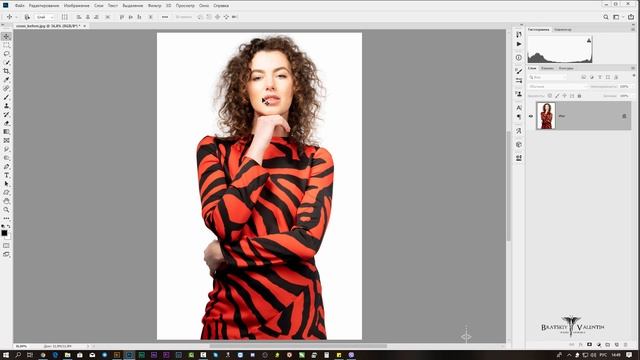
Task: Toggle shape layers filter icon
Action: coord(608,77)
